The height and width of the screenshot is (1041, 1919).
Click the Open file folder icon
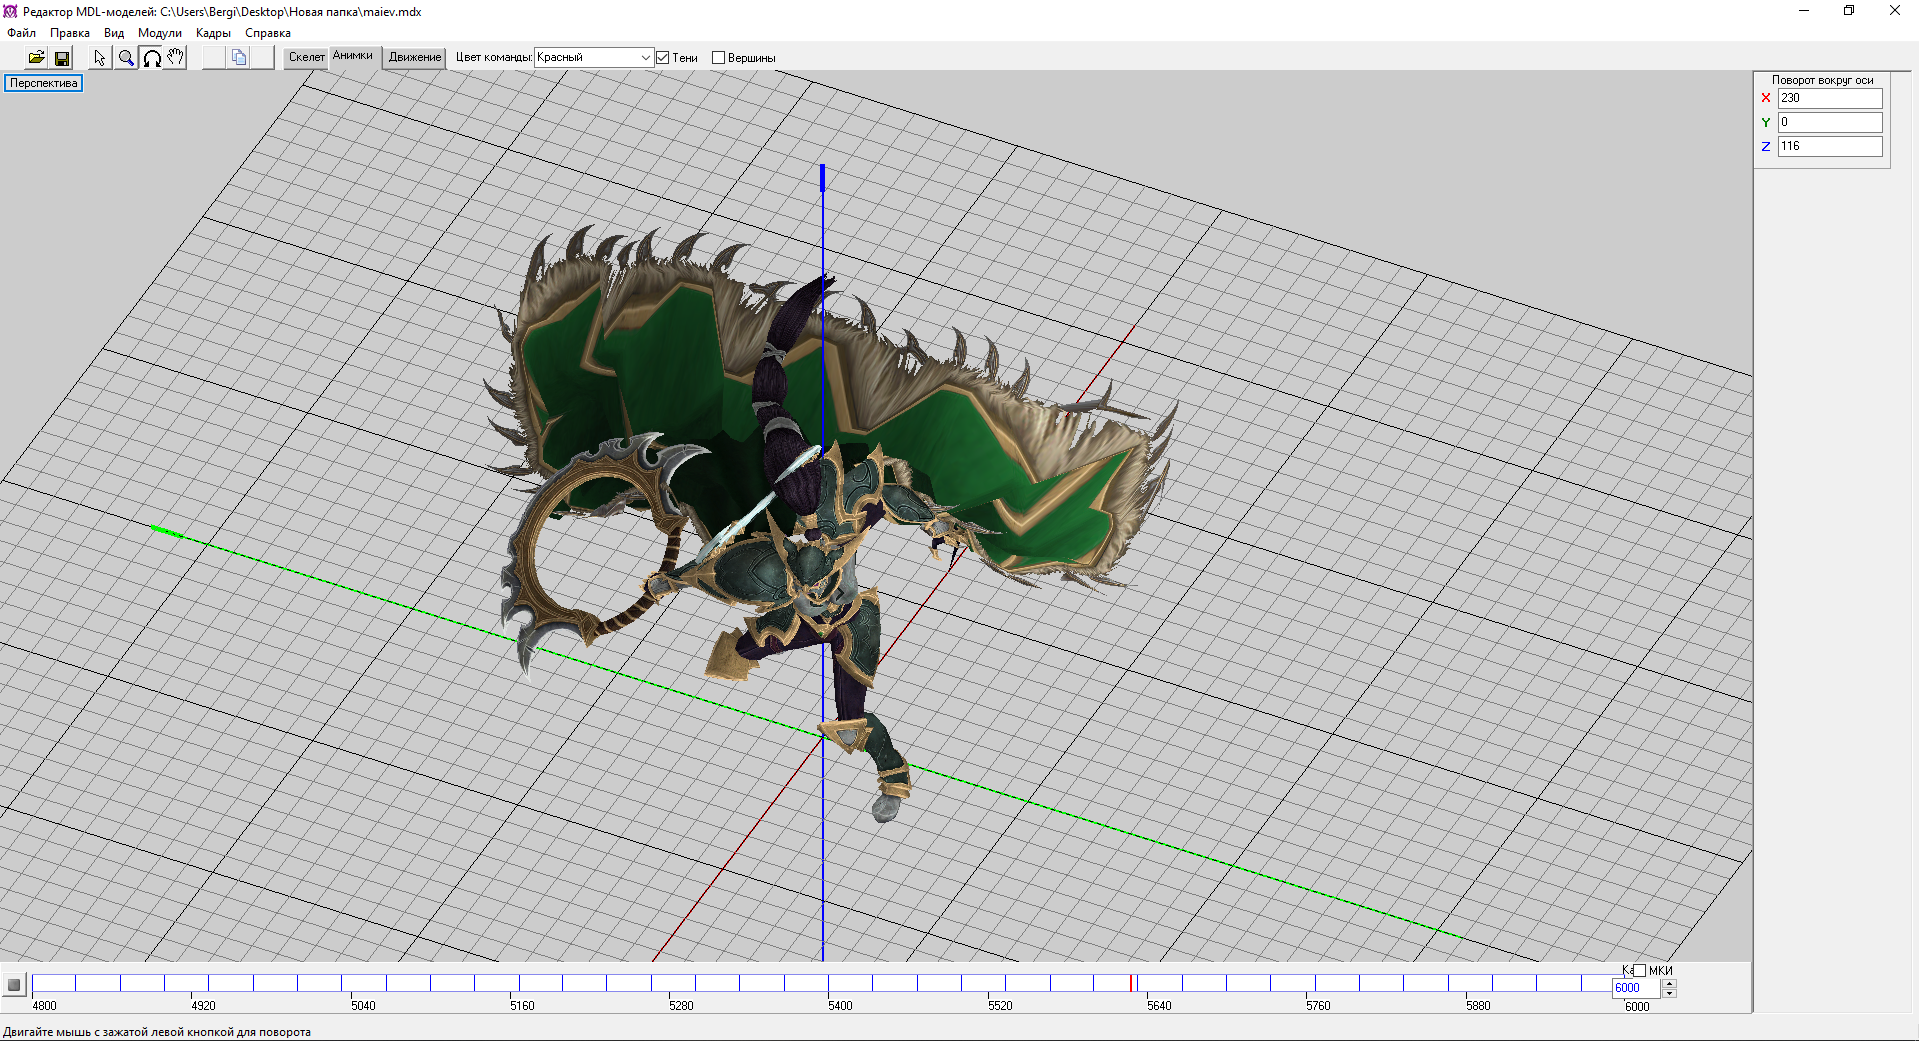point(36,58)
